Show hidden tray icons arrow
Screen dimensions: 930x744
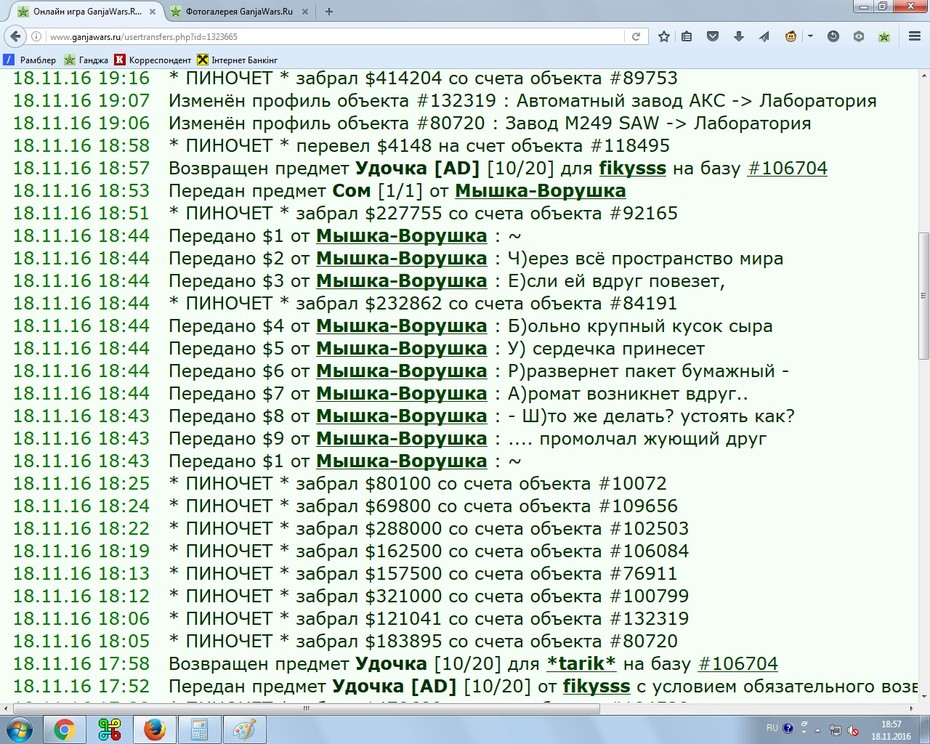pos(818,730)
